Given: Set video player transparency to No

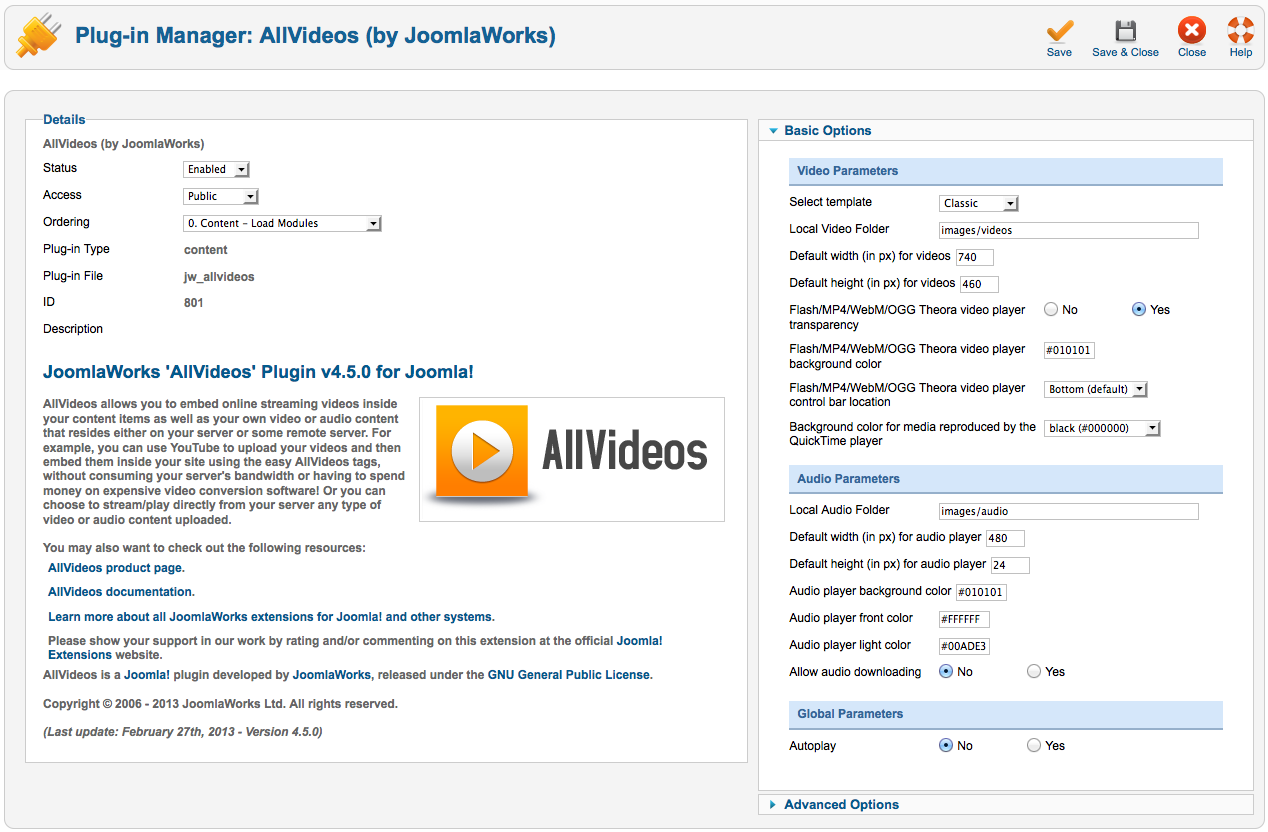Looking at the screenshot, I should pos(1051,310).
